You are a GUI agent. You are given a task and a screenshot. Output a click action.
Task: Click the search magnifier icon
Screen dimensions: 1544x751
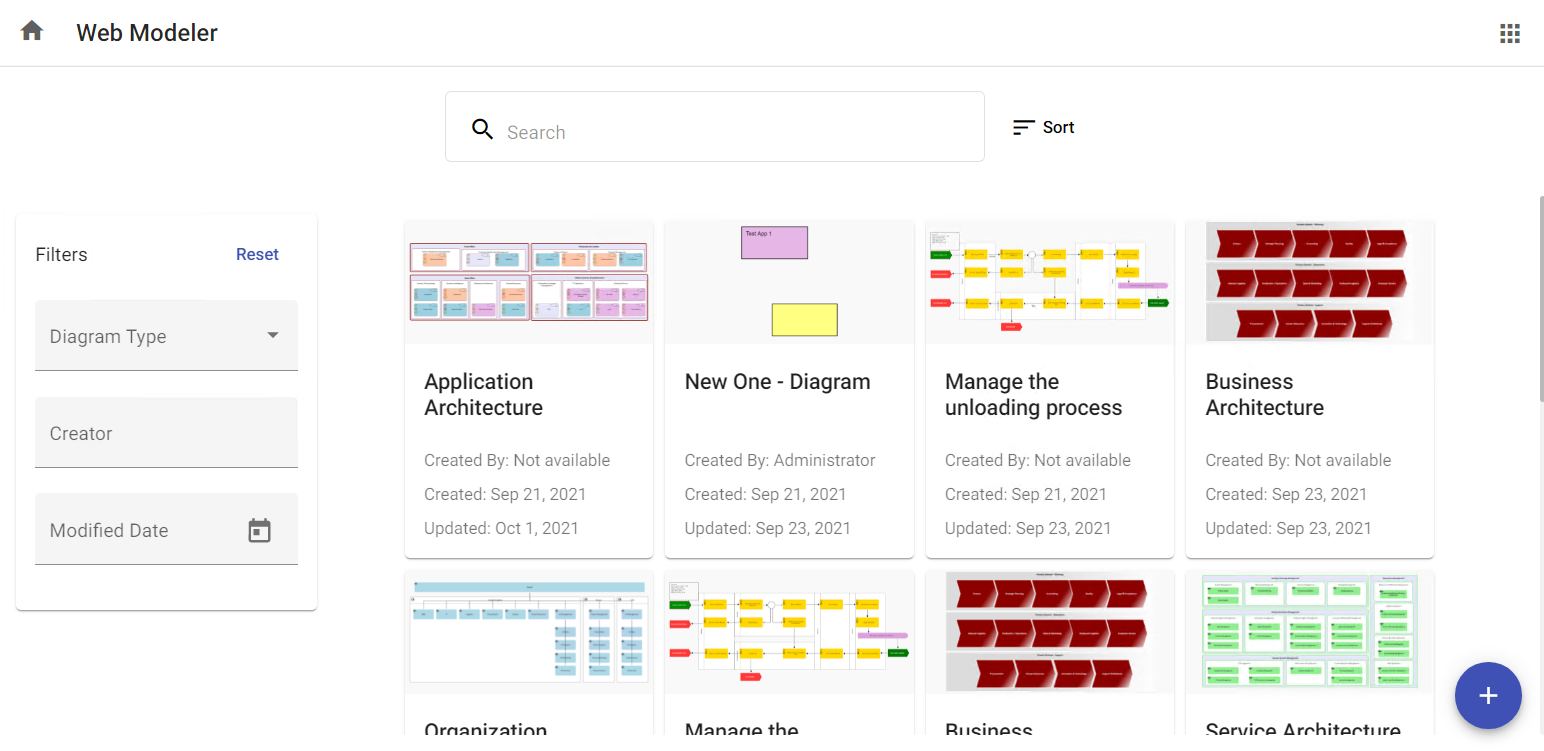point(483,129)
